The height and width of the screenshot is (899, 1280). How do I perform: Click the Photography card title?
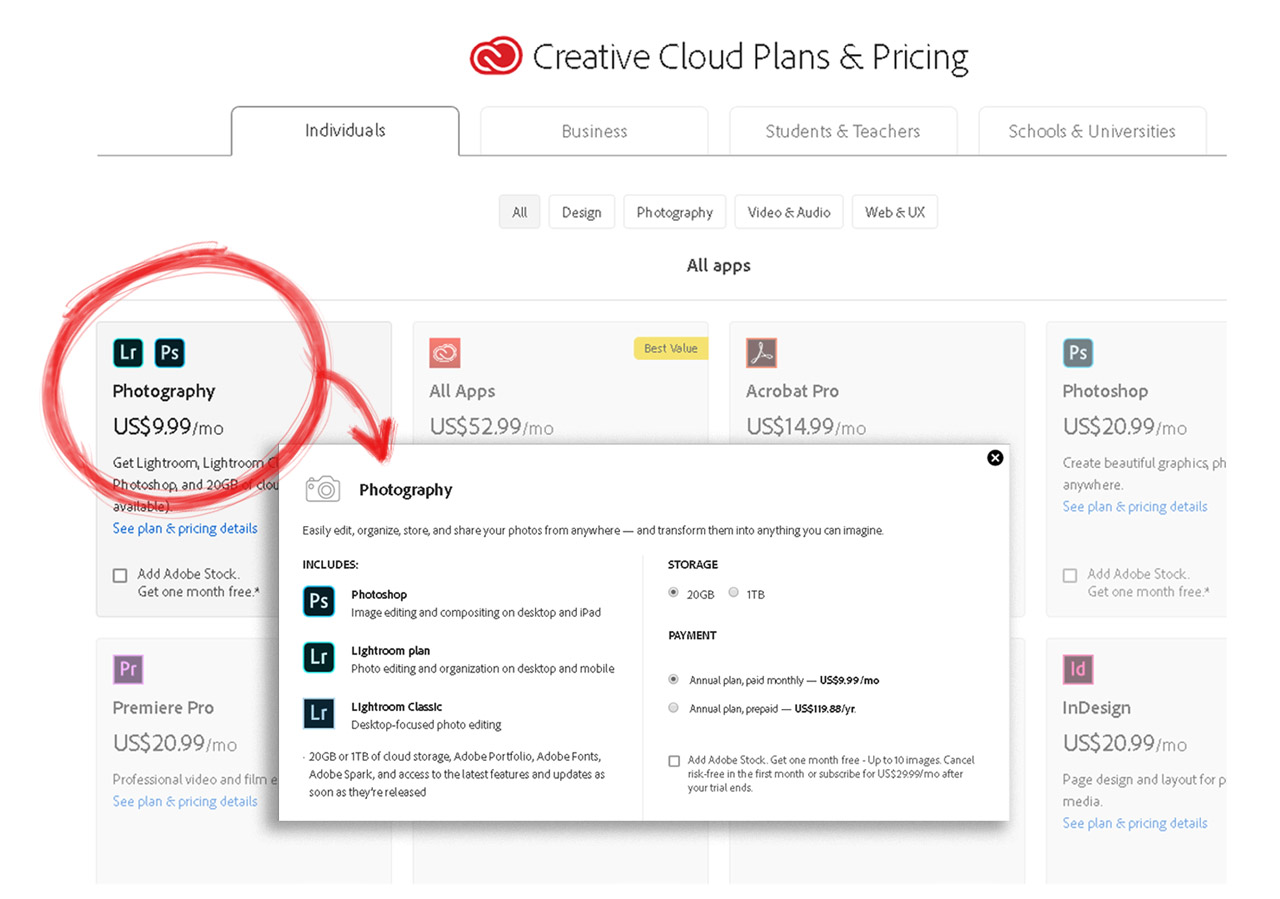tap(164, 391)
